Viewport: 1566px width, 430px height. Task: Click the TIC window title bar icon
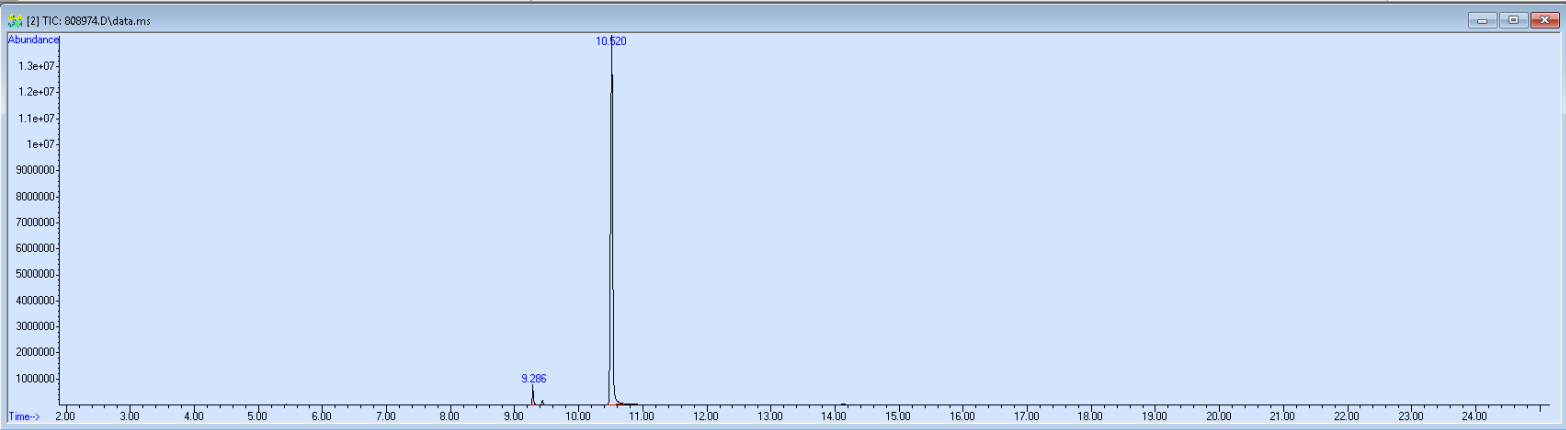(14, 20)
